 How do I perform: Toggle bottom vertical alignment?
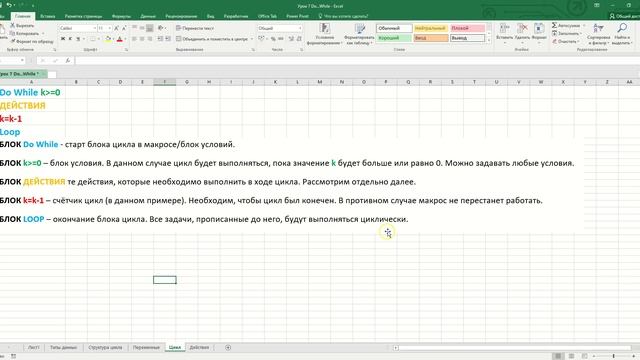click(150, 28)
